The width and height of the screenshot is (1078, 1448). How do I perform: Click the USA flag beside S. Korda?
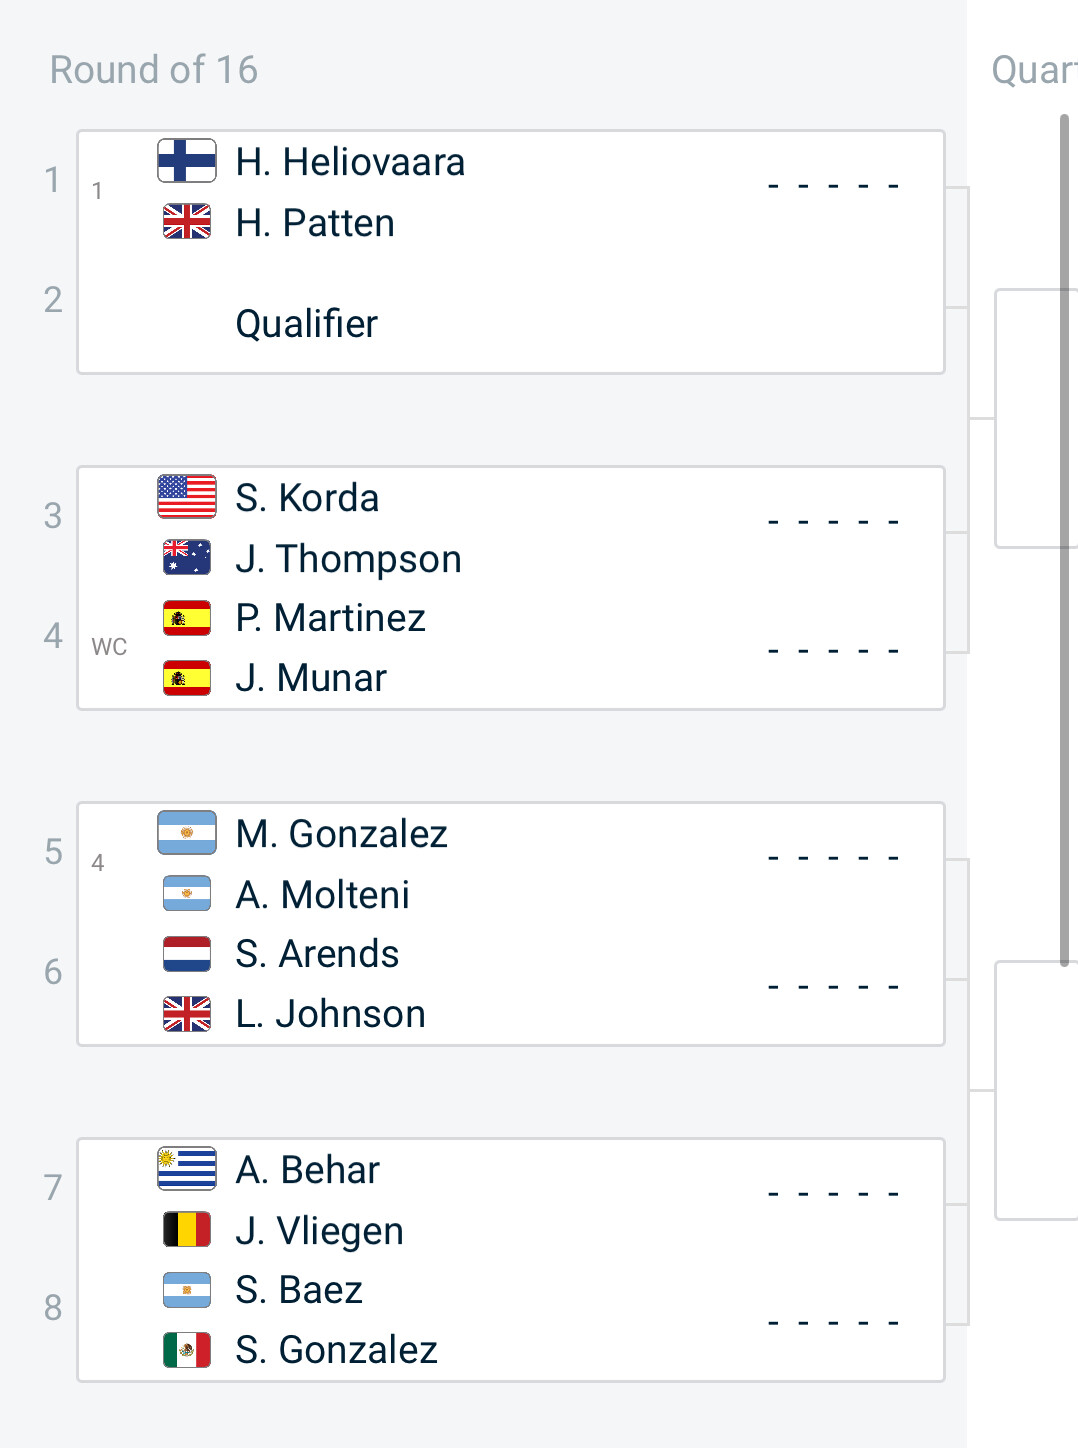click(187, 497)
